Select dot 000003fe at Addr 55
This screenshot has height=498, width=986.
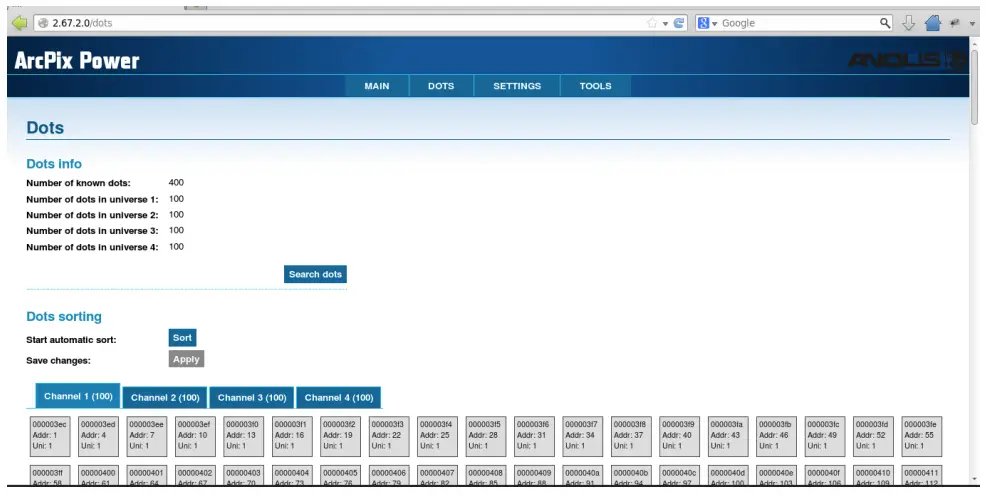tap(921, 436)
